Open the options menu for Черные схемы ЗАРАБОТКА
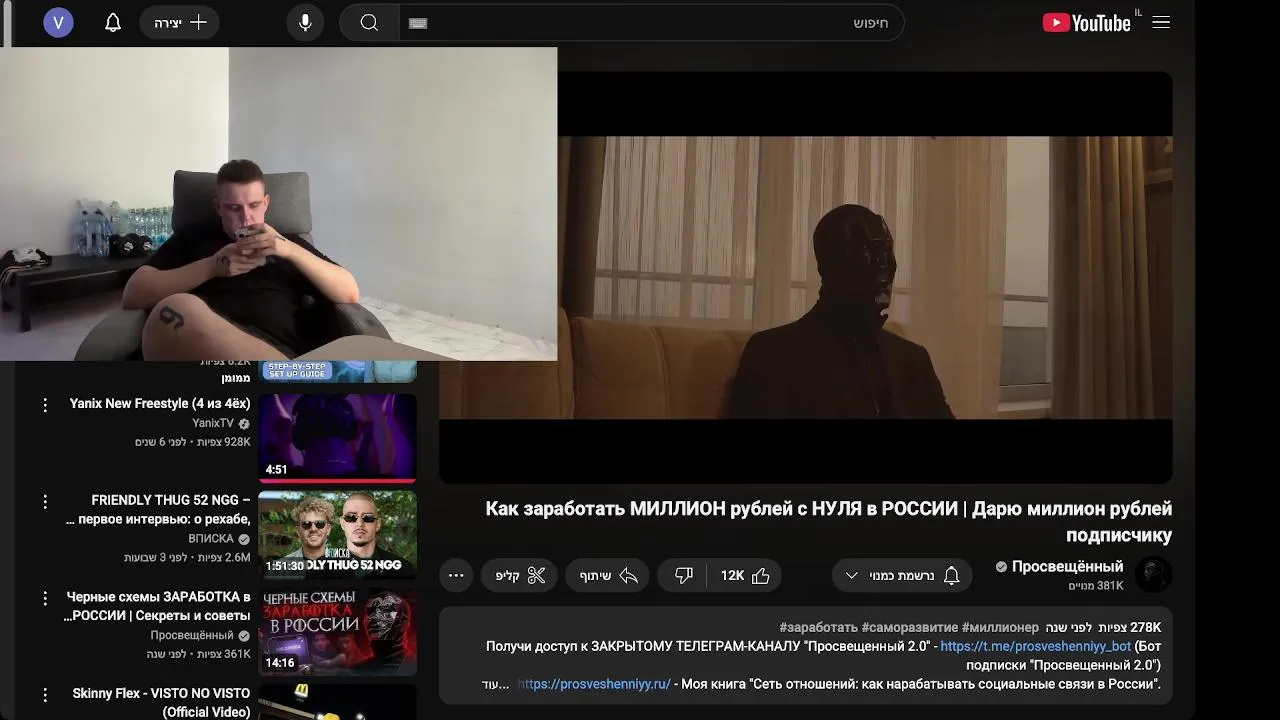This screenshot has width=1280, height=720. tap(45, 598)
